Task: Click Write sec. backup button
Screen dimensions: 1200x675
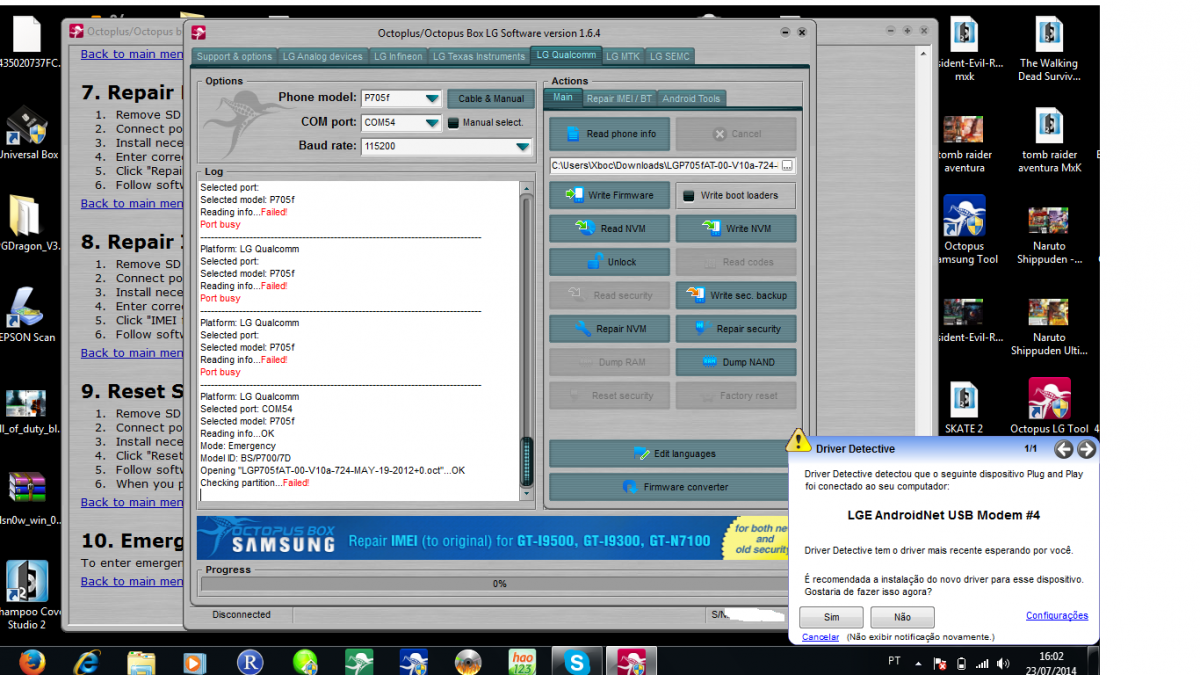Action: pyautogui.click(x=736, y=295)
